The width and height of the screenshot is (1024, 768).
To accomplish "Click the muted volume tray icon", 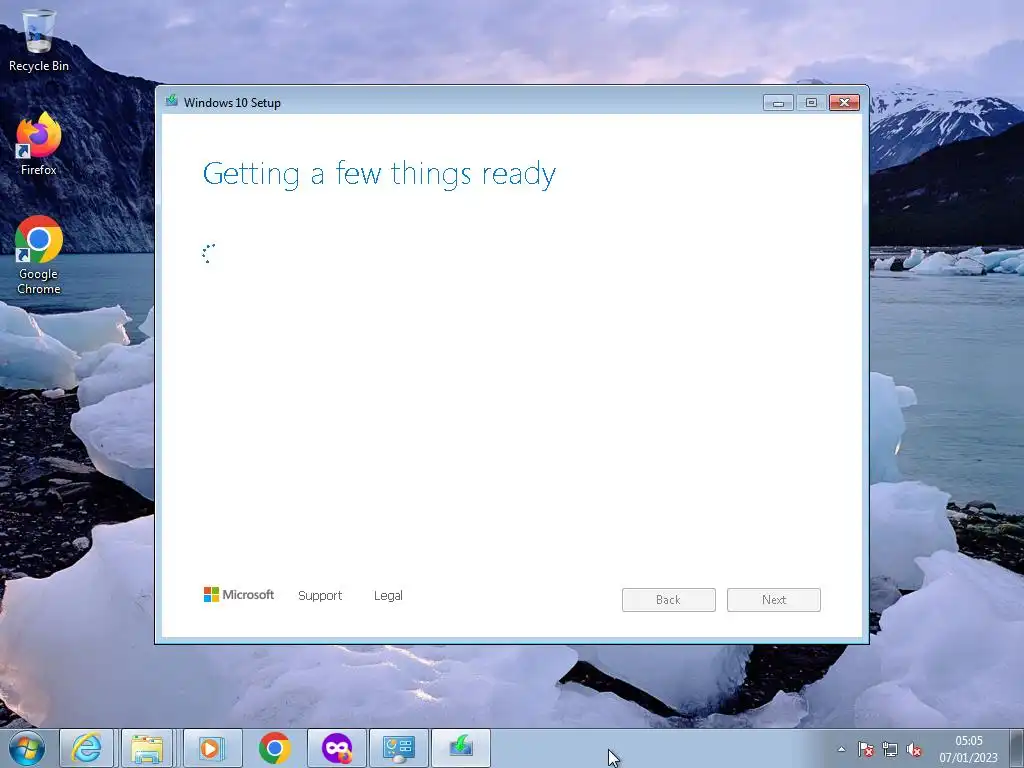I will click(x=914, y=749).
